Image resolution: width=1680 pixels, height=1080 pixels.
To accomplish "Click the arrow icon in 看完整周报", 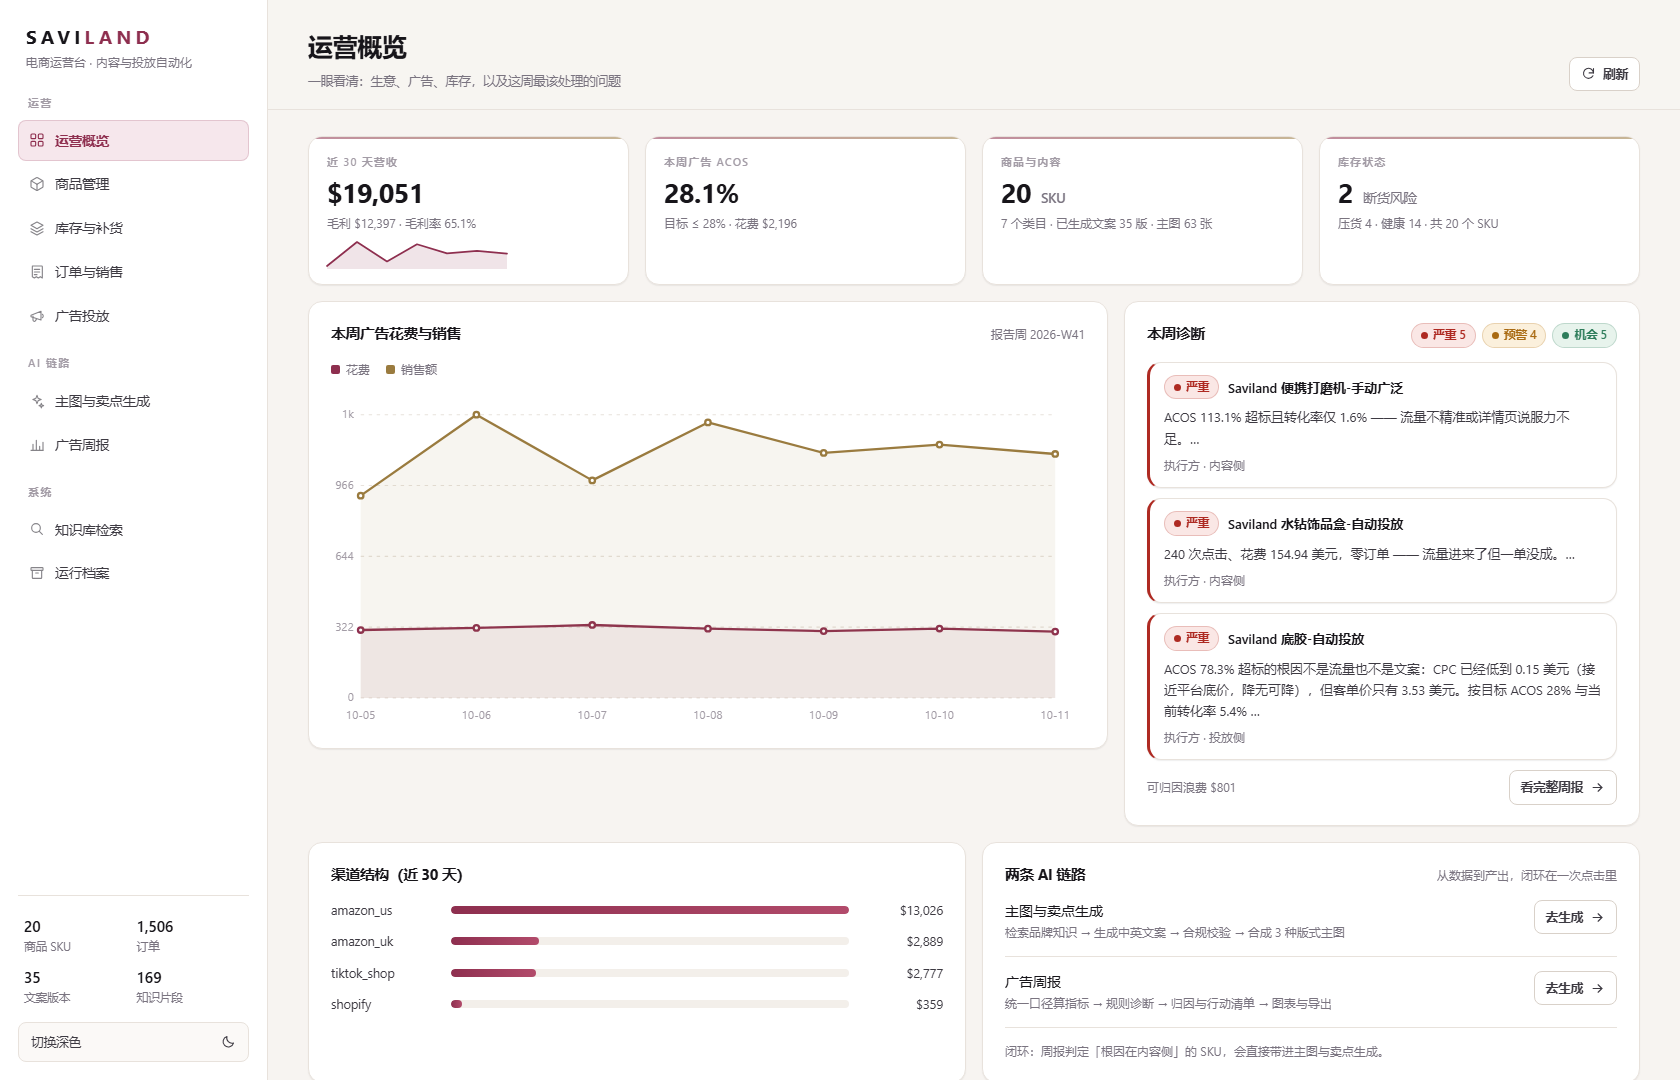I will coord(1598,787).
